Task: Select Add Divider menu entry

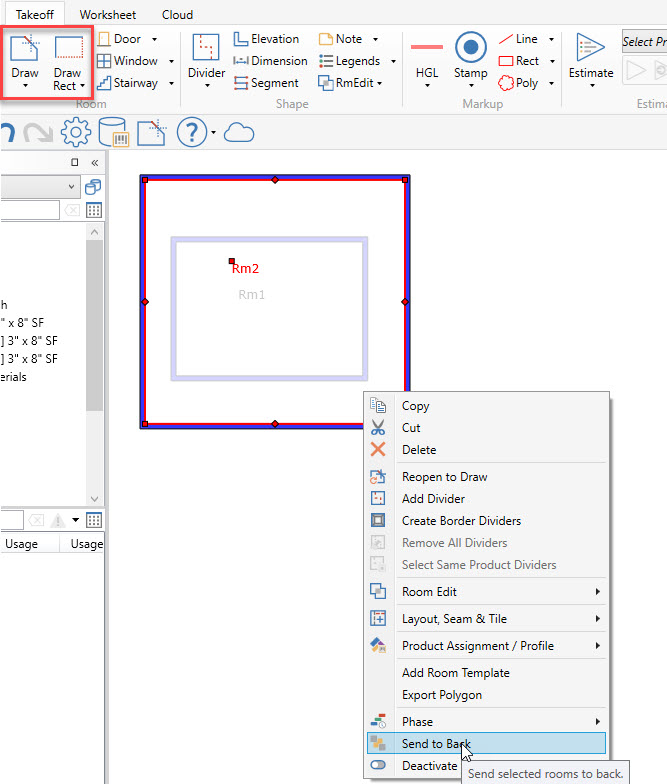Action: click(x=487, y=499)
